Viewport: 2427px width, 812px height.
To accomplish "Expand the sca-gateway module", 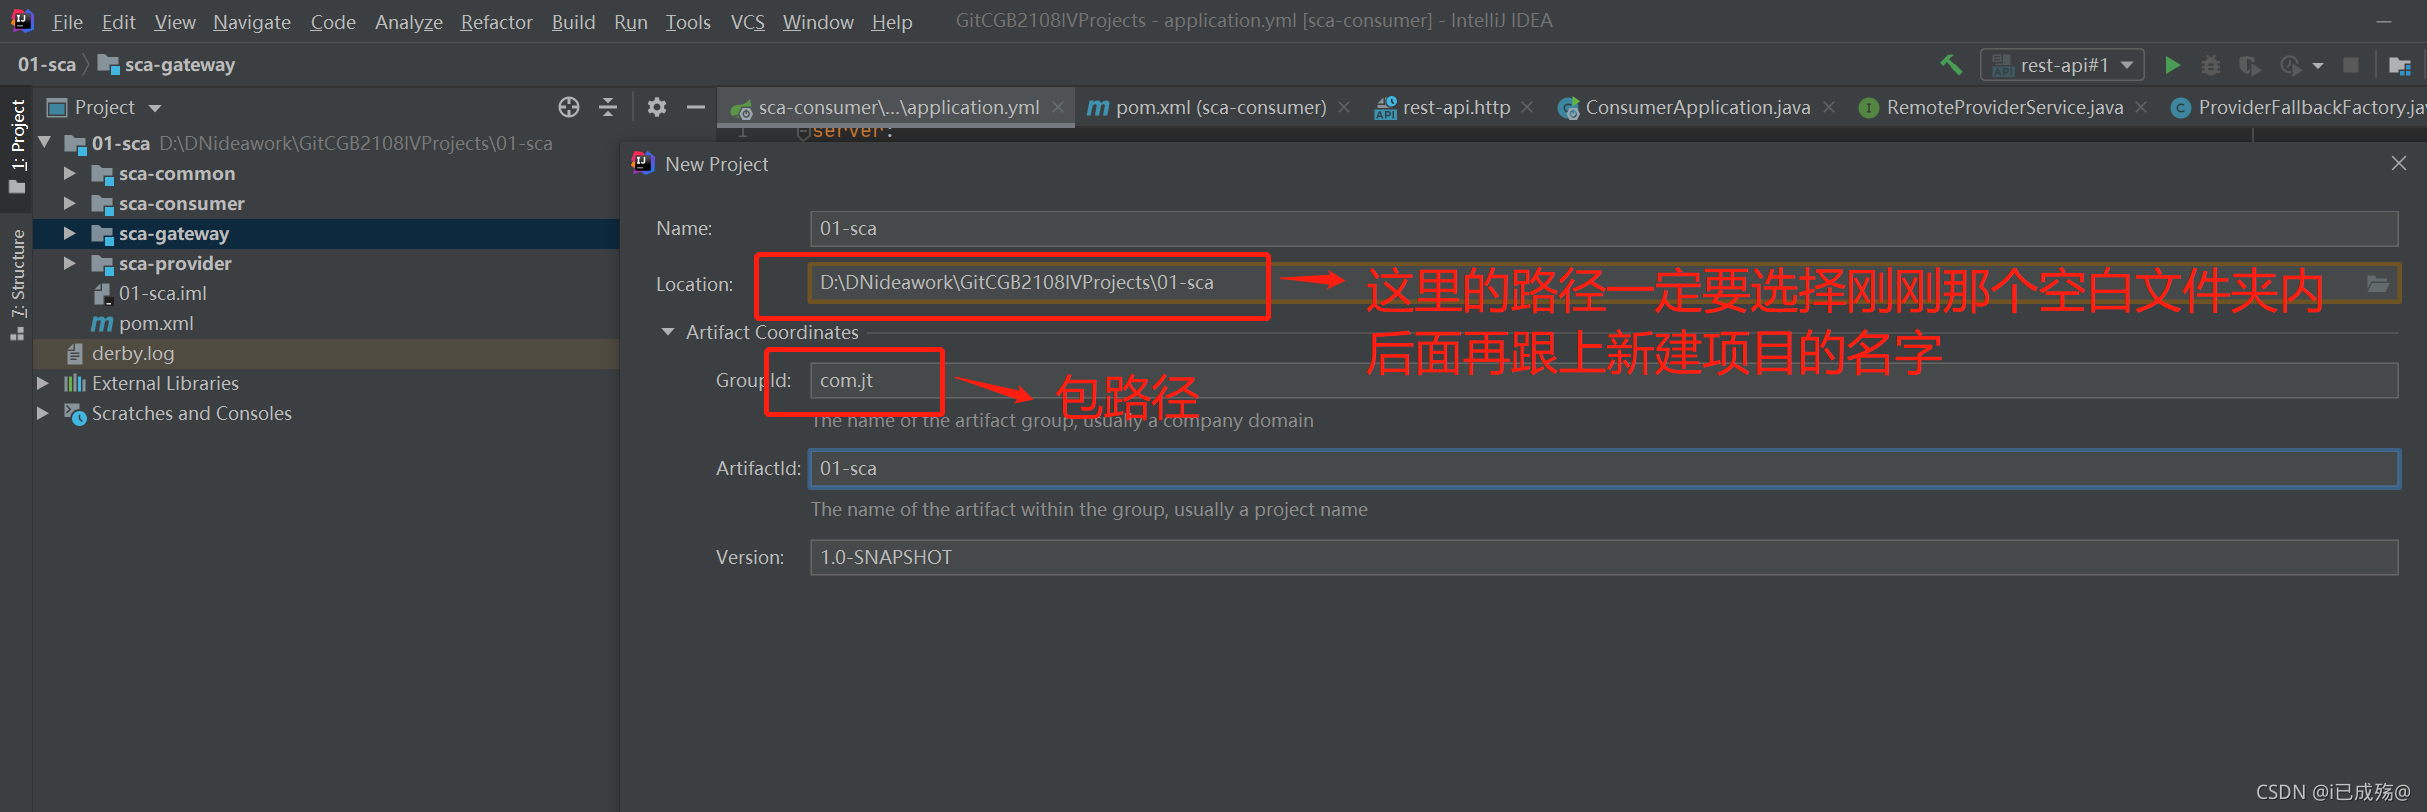I will (70, 233).
